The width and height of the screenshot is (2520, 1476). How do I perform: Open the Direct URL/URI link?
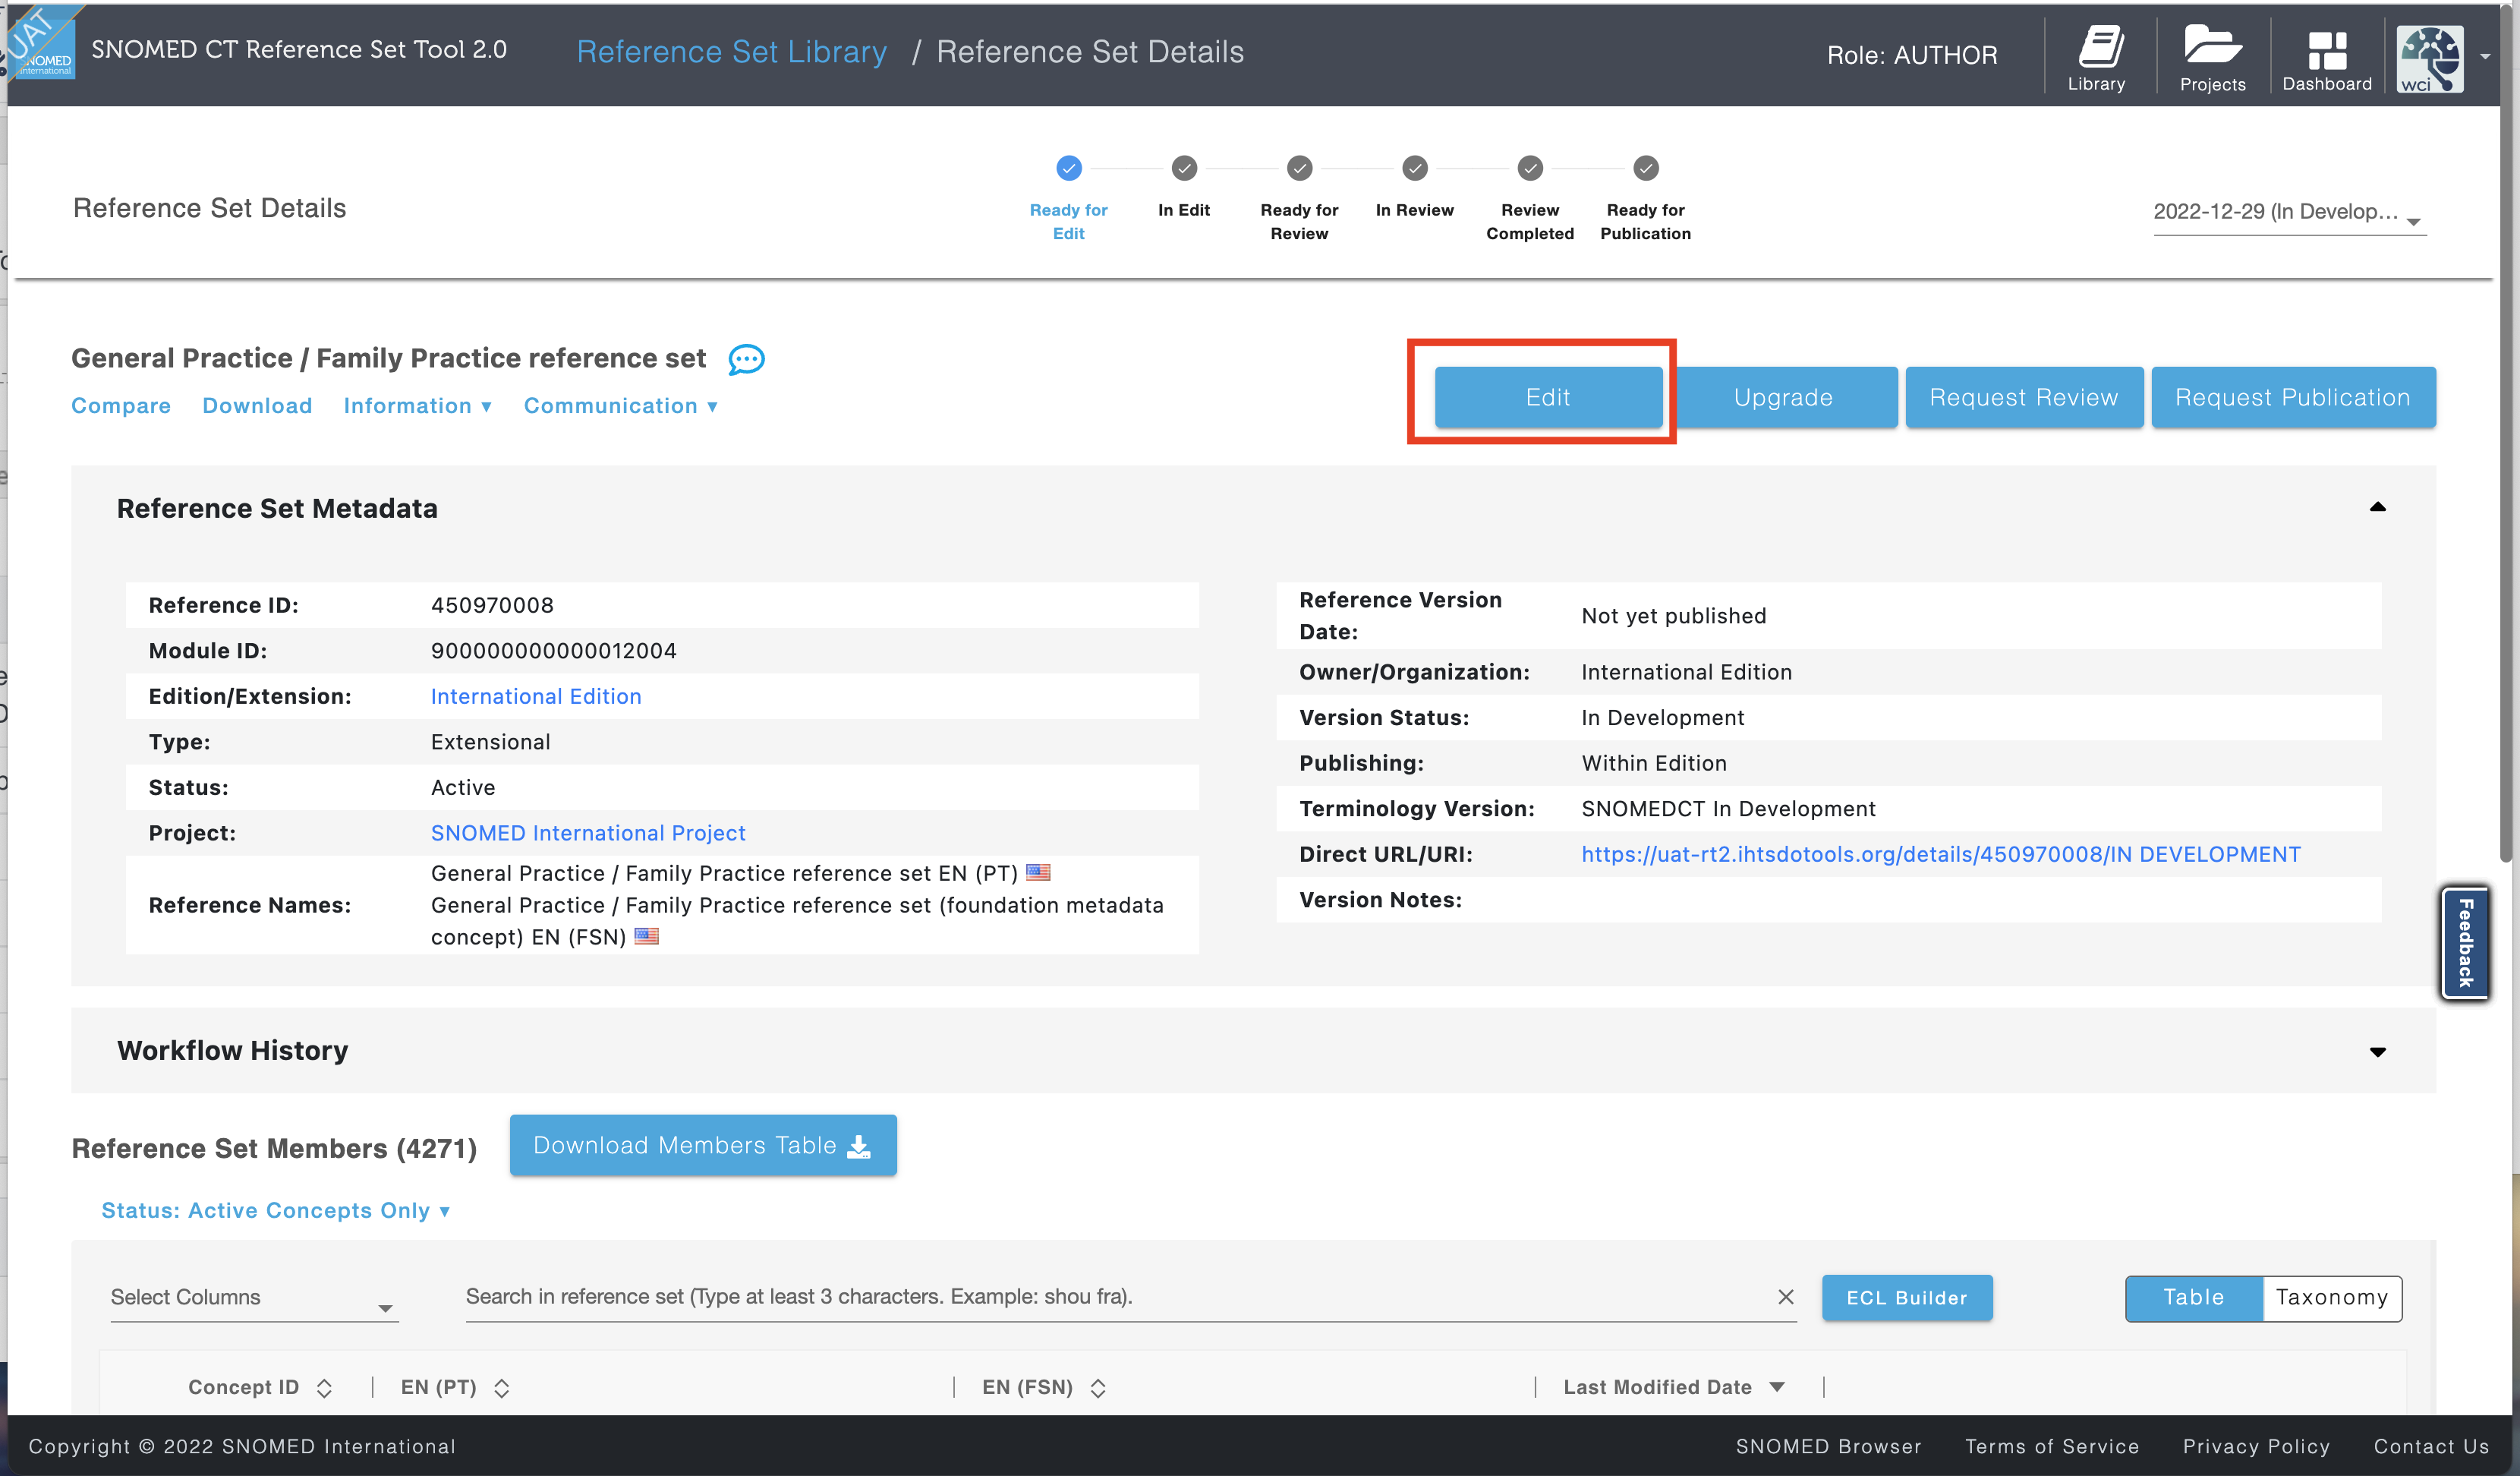tap(1941, 854)
